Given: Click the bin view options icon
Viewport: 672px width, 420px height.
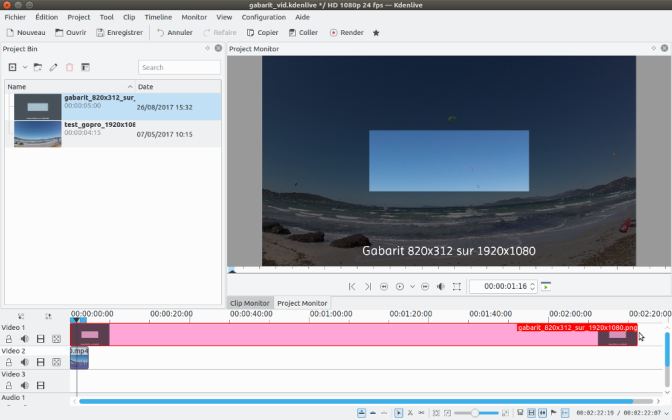Looking at the screenshot, I should coord(85,67).
